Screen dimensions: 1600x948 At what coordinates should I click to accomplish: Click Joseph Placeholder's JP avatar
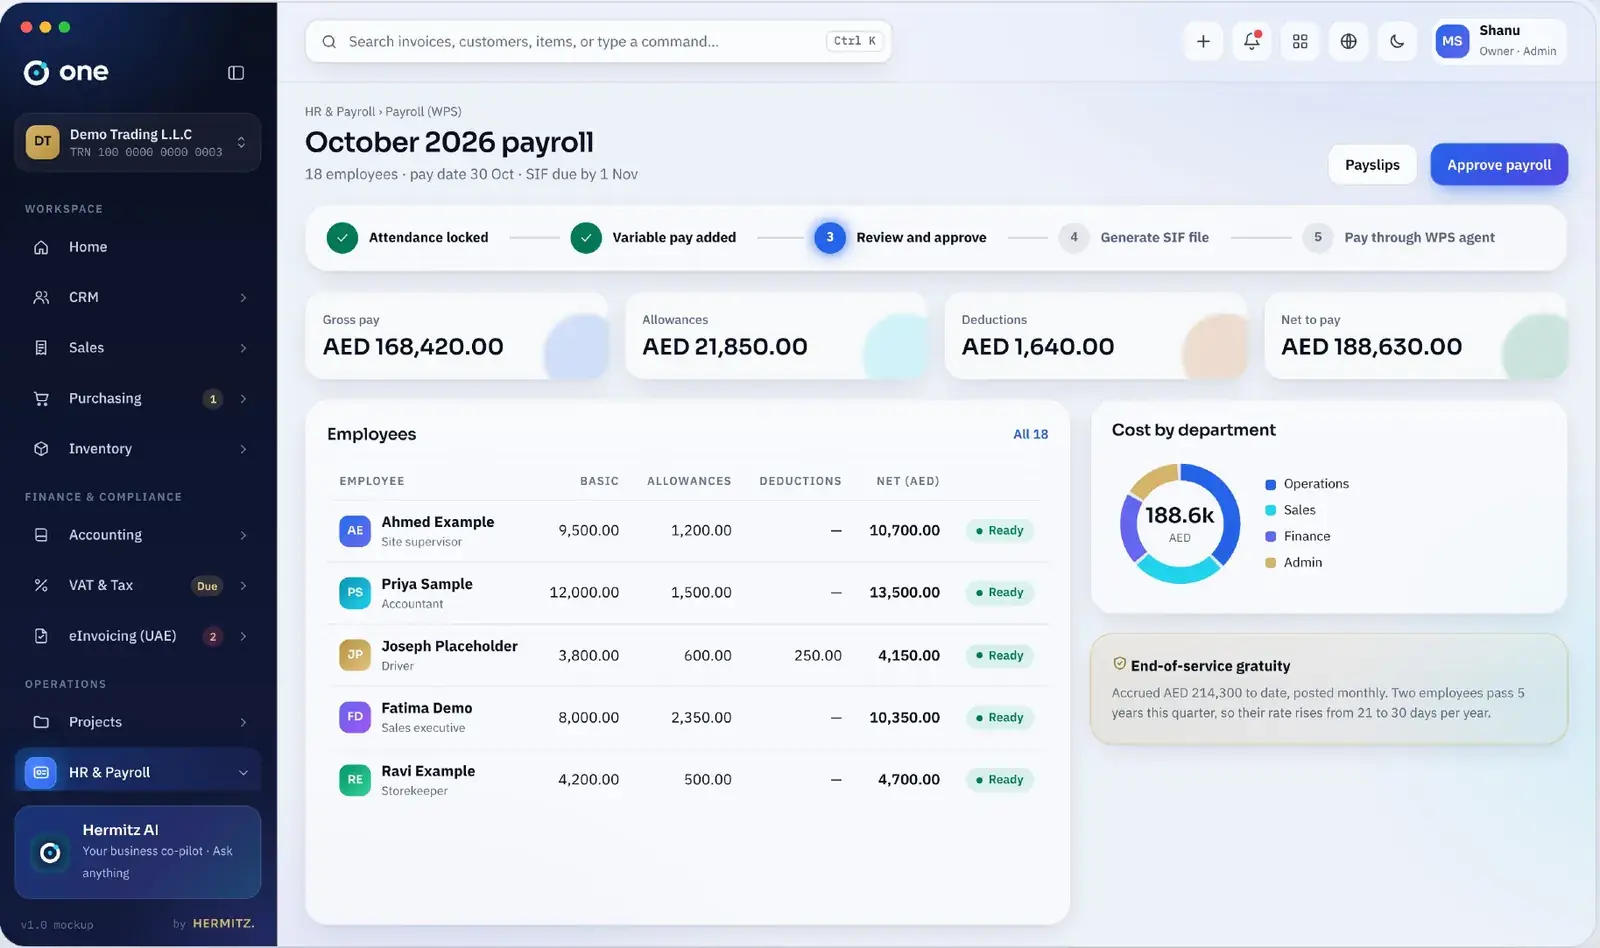355,655
